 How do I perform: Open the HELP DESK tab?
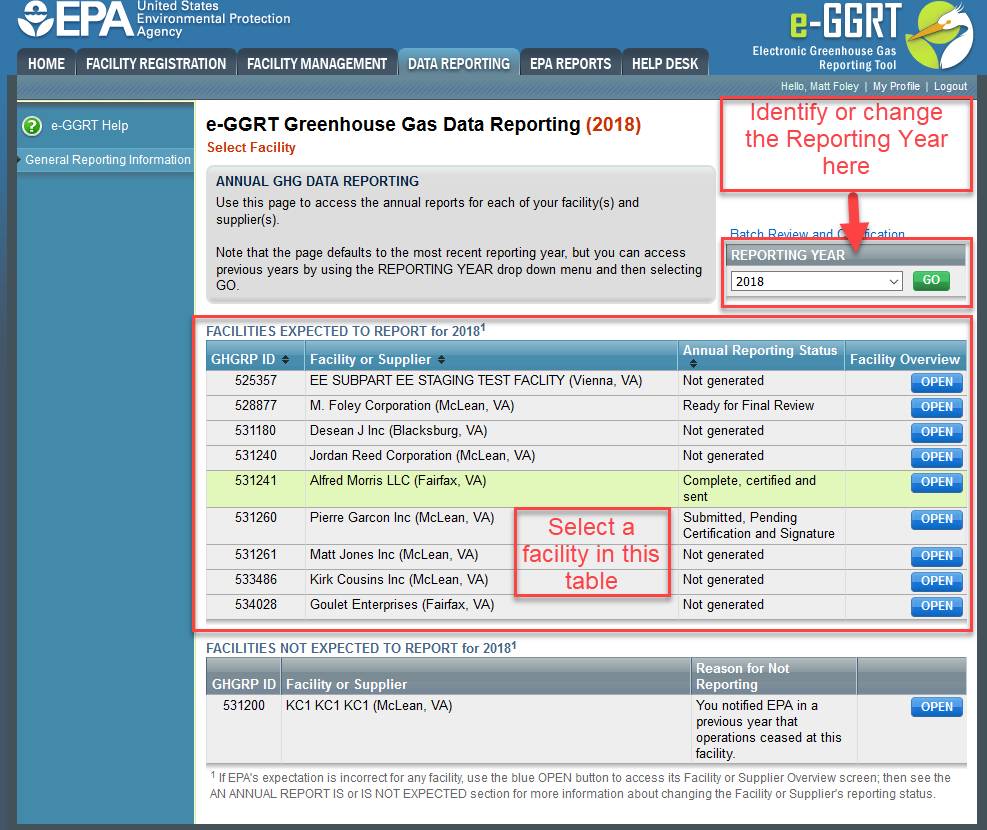tap(665, 64)
